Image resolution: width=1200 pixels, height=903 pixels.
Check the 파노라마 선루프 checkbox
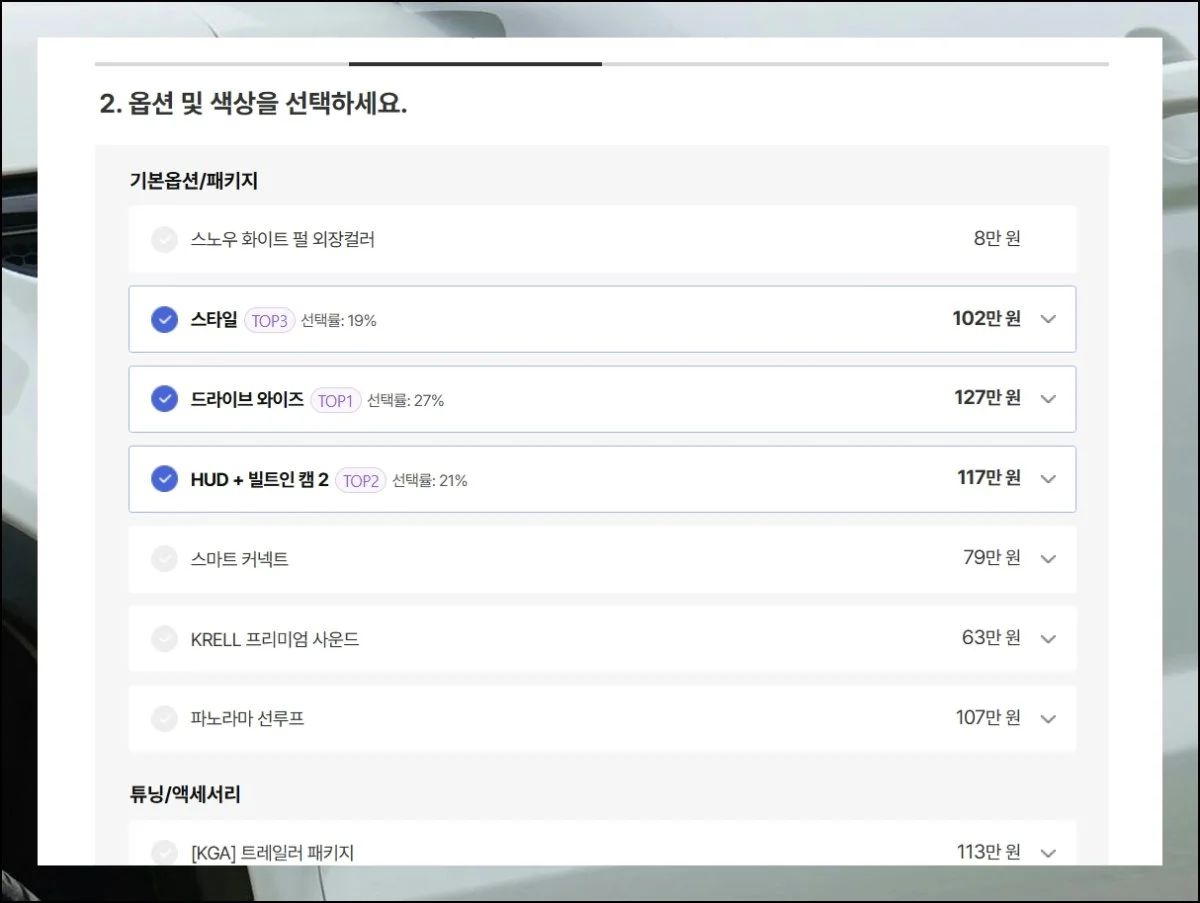tap(164, 718)
